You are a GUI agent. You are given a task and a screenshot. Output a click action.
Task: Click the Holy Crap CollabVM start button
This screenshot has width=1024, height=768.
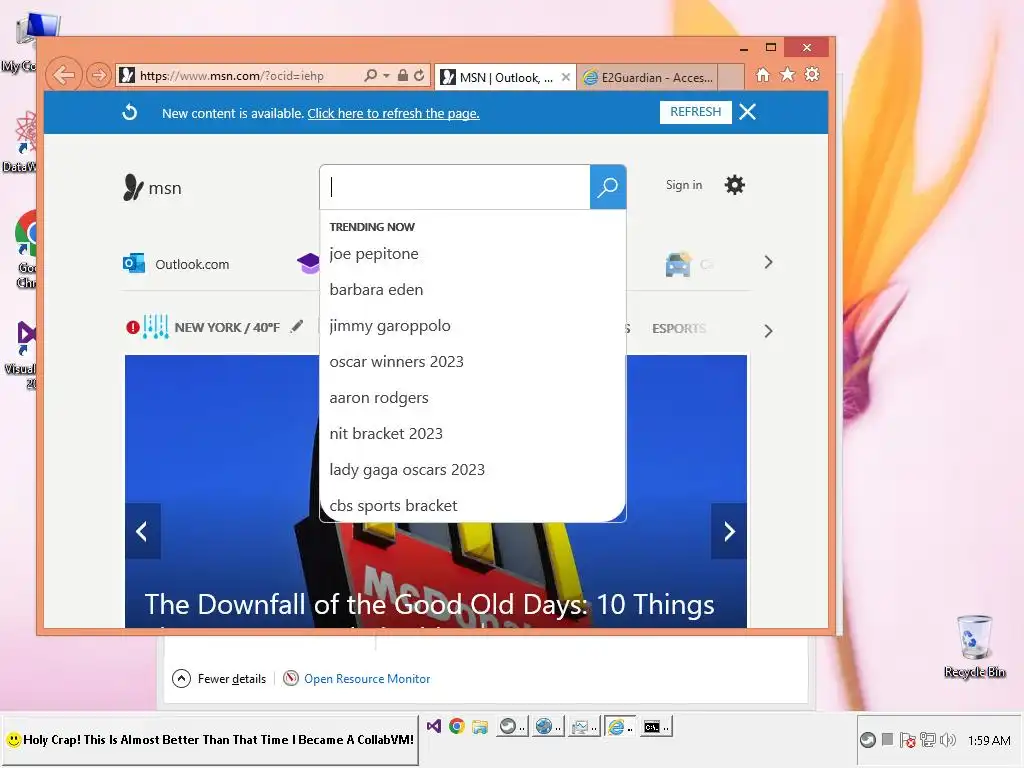point(210,740)
